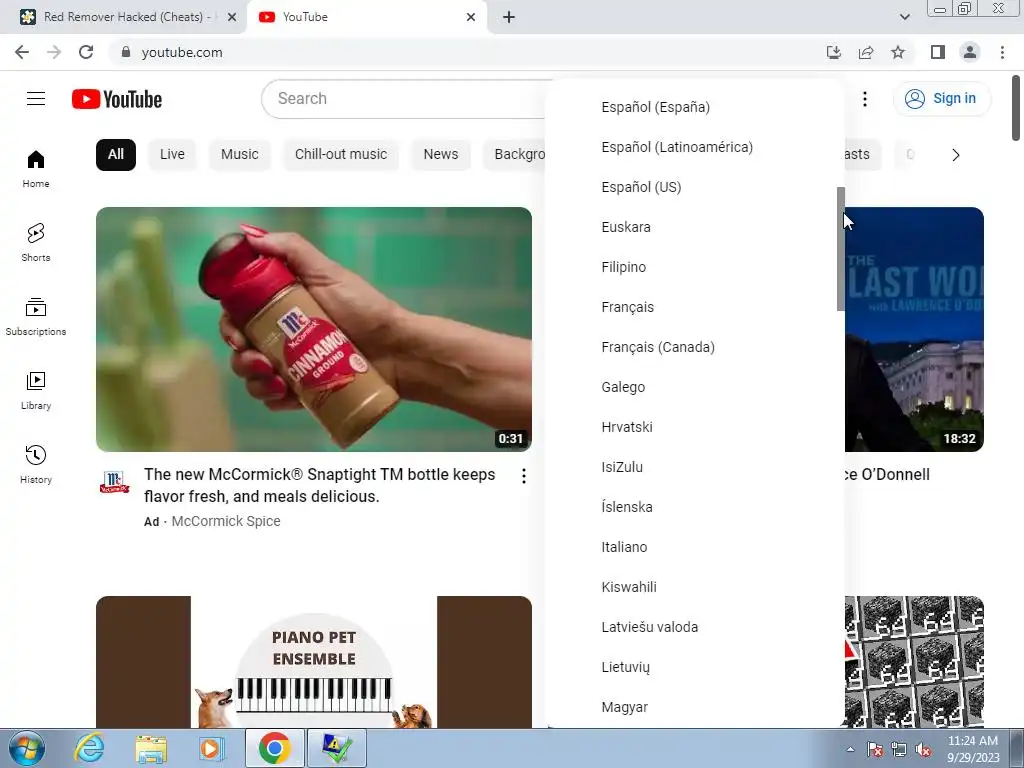Open media player from the taskbar
This screenshot has width=1024, height=768.
click(x=212, y=748)
